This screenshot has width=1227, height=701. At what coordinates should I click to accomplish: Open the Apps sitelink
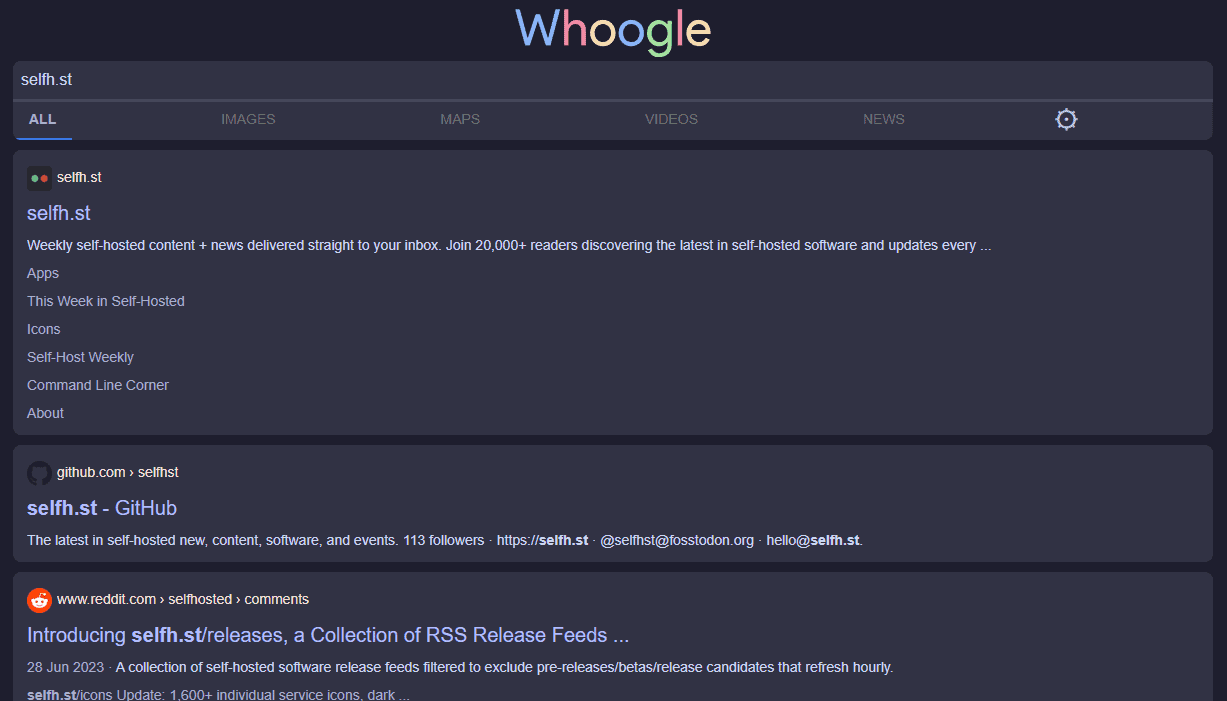point(43,274)
